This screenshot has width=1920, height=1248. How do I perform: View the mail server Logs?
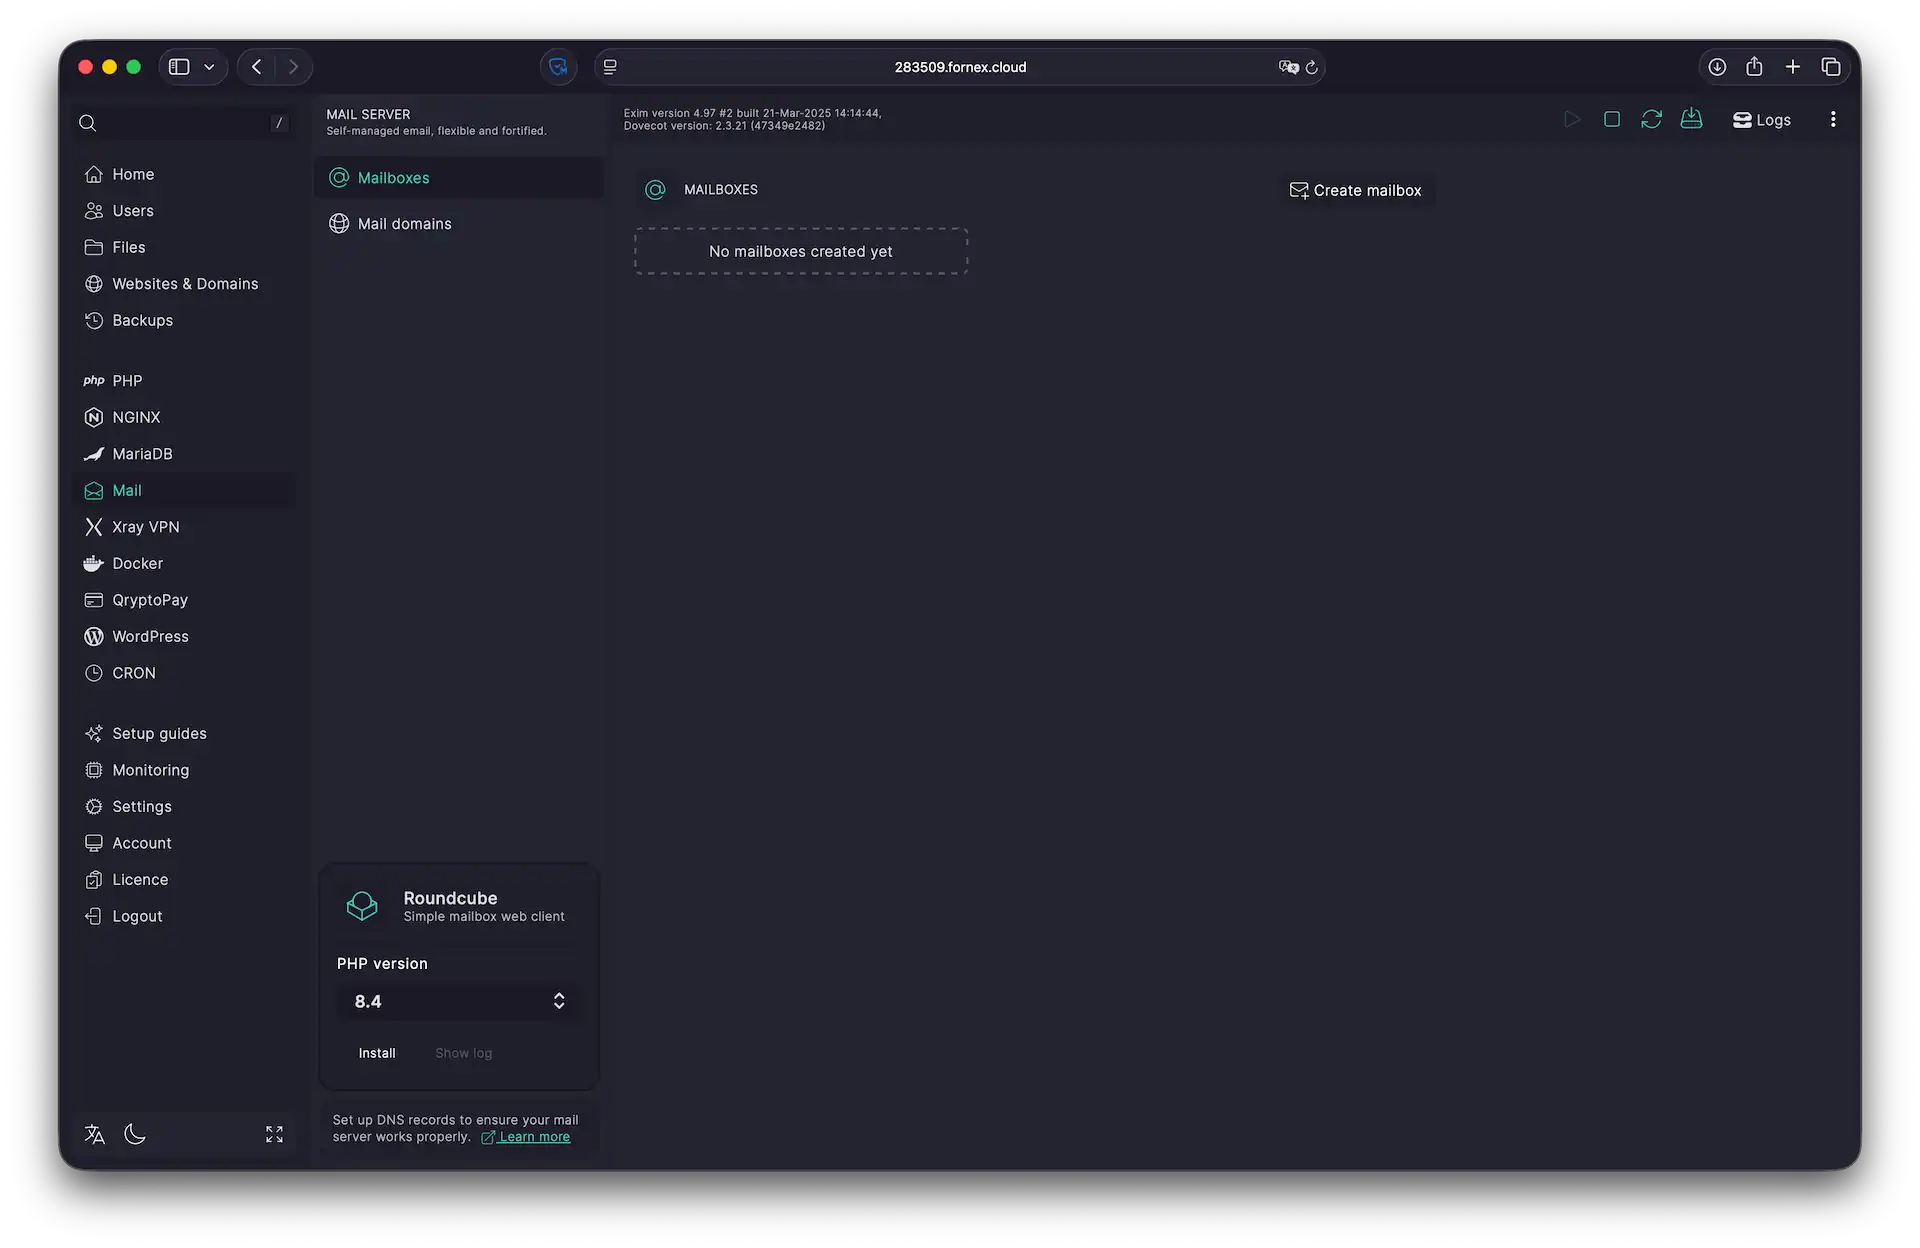pyautogui.click(x=1760, y=119)
